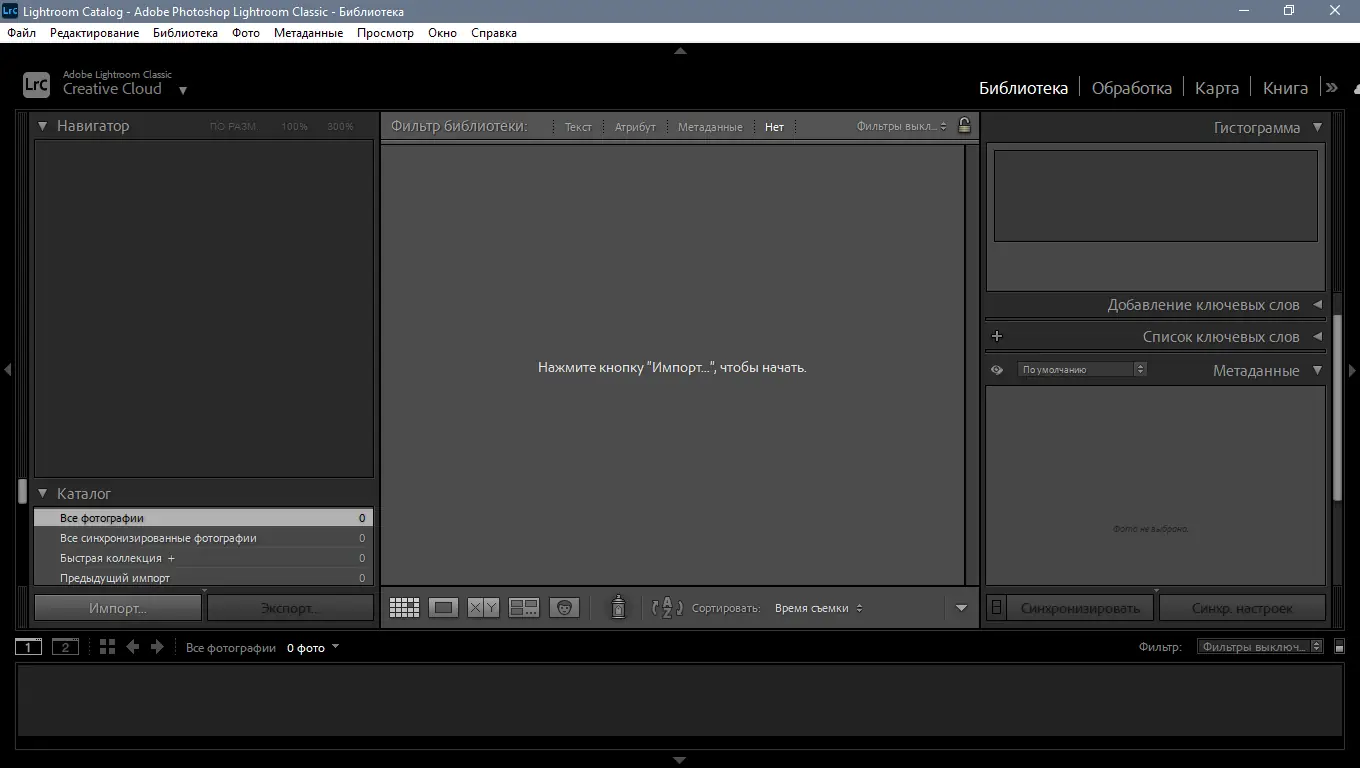Expand the Добавление ключевых слов panel

point(1317,305)
